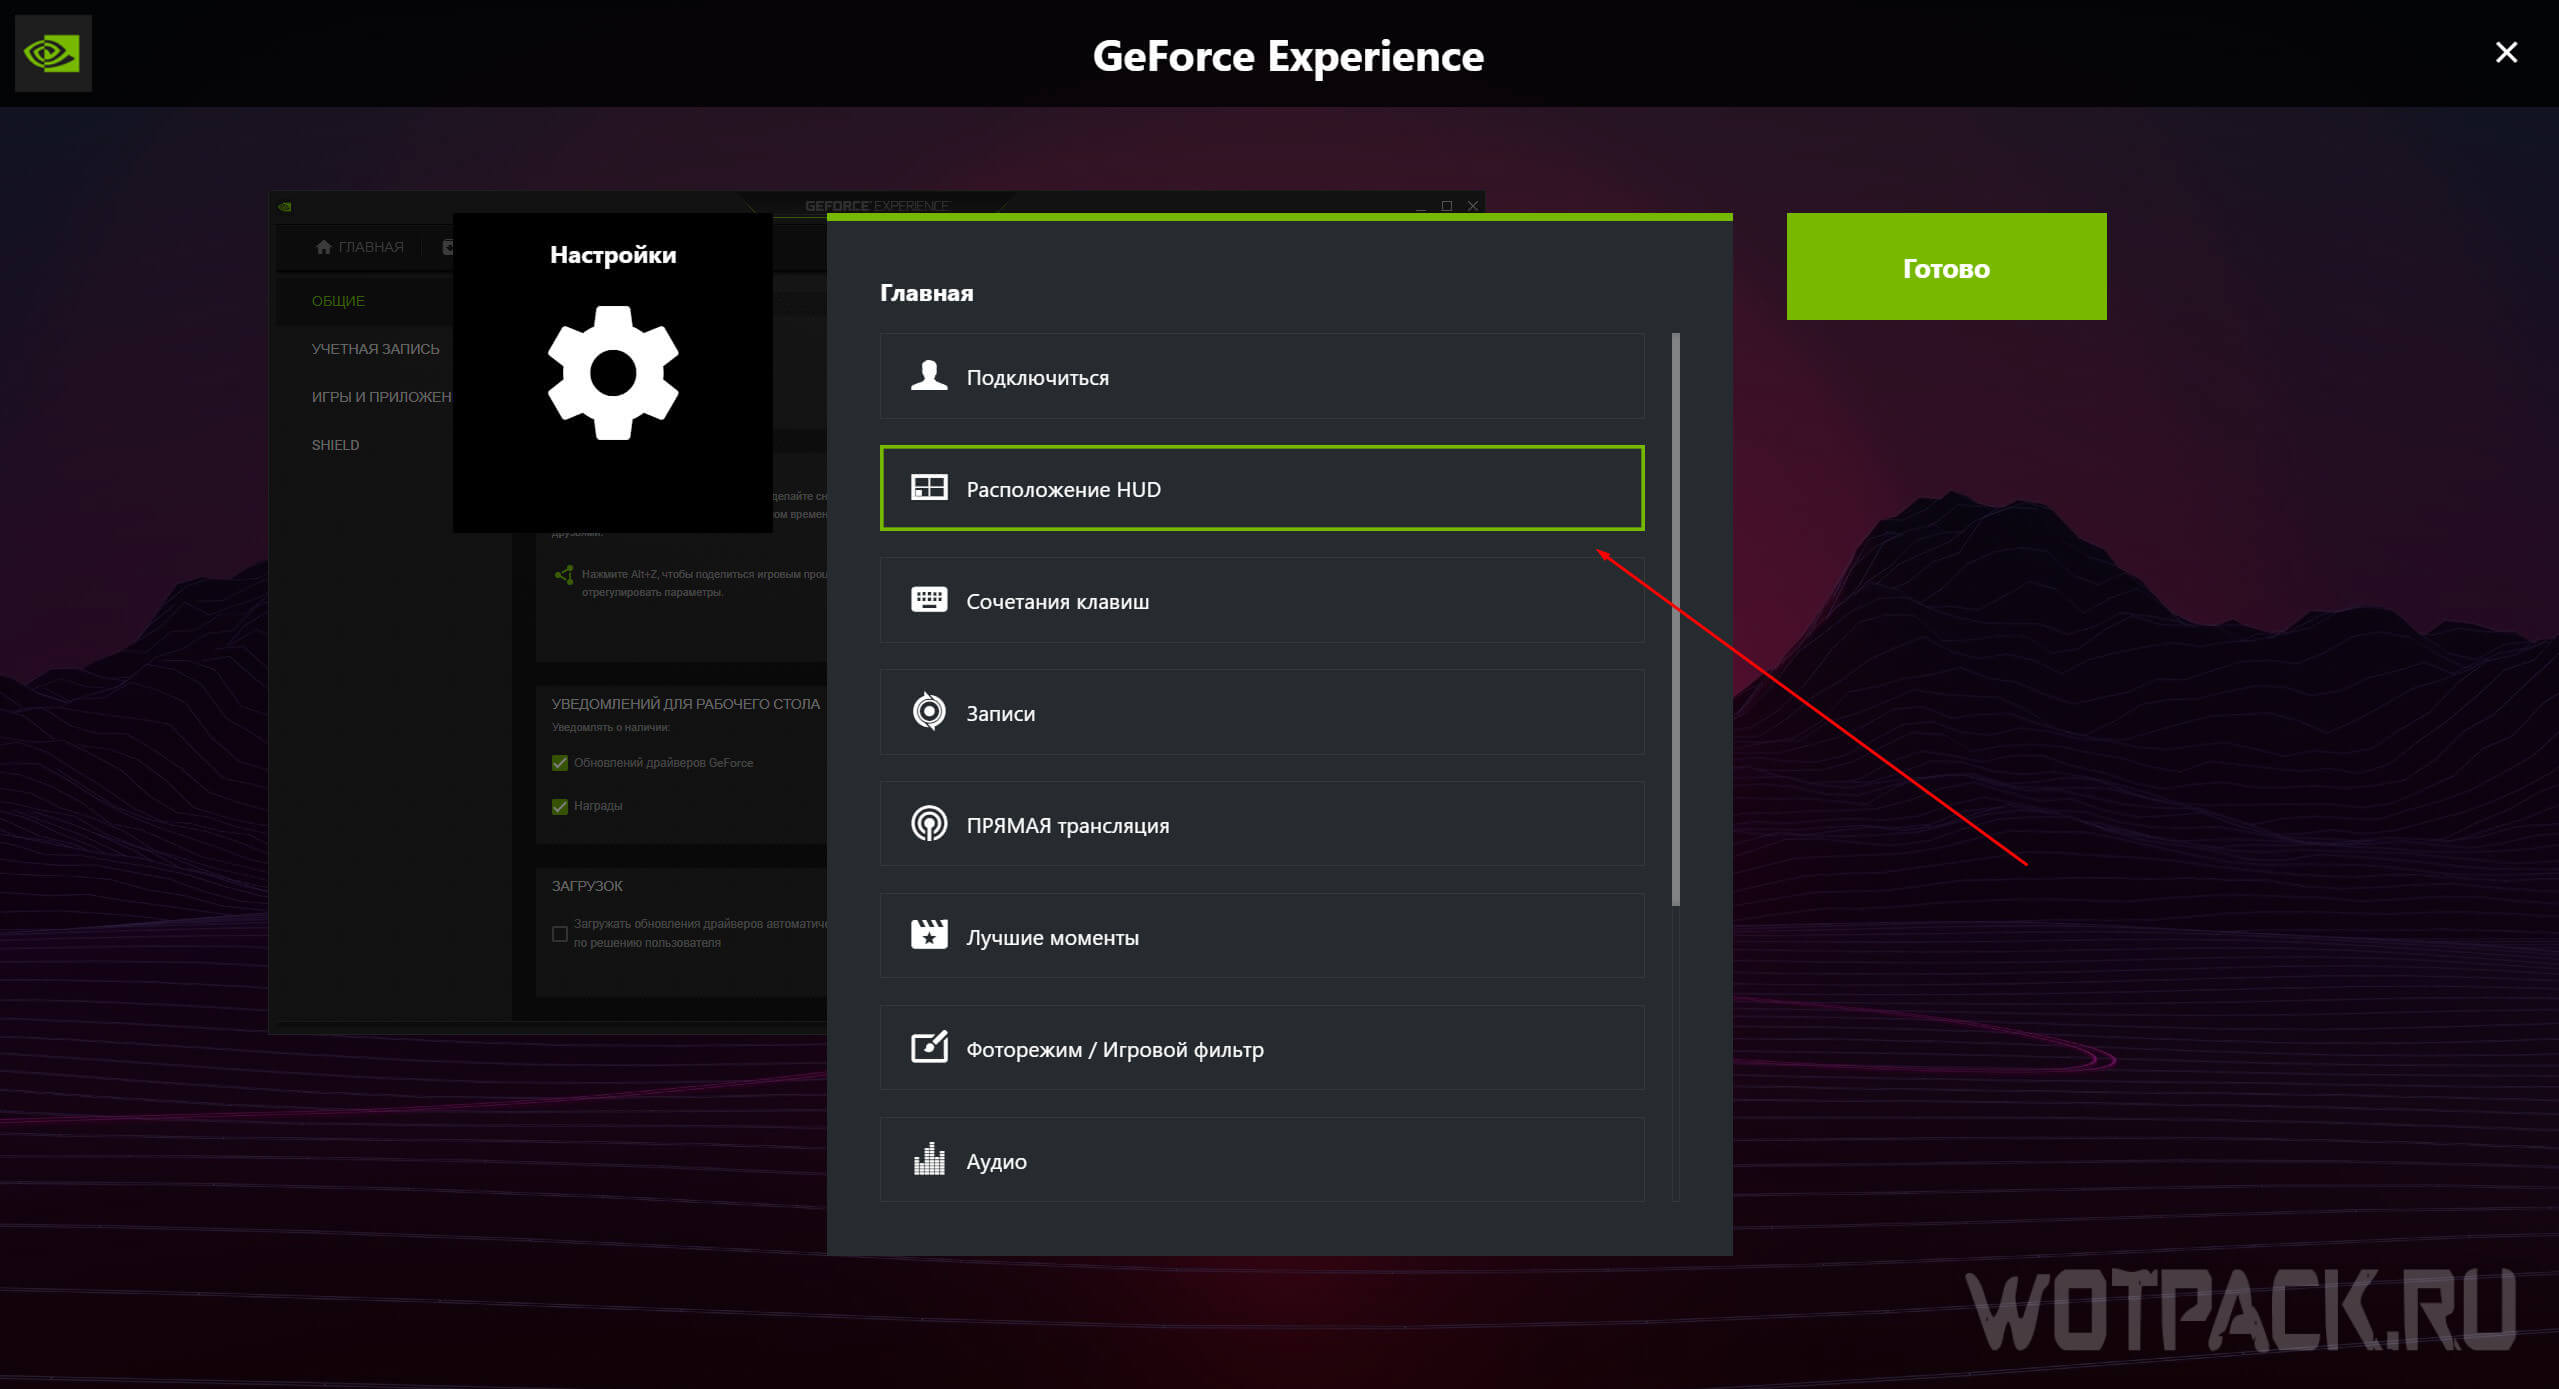The width and height of the screenshot is (2559, 1389).
Task: Click the audio equalizer icon
Action: (x=929, y=1160)
